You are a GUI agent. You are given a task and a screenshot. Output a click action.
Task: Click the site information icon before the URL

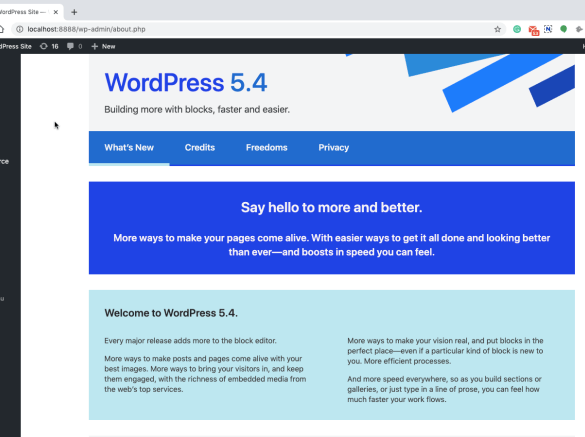[20, 29]
